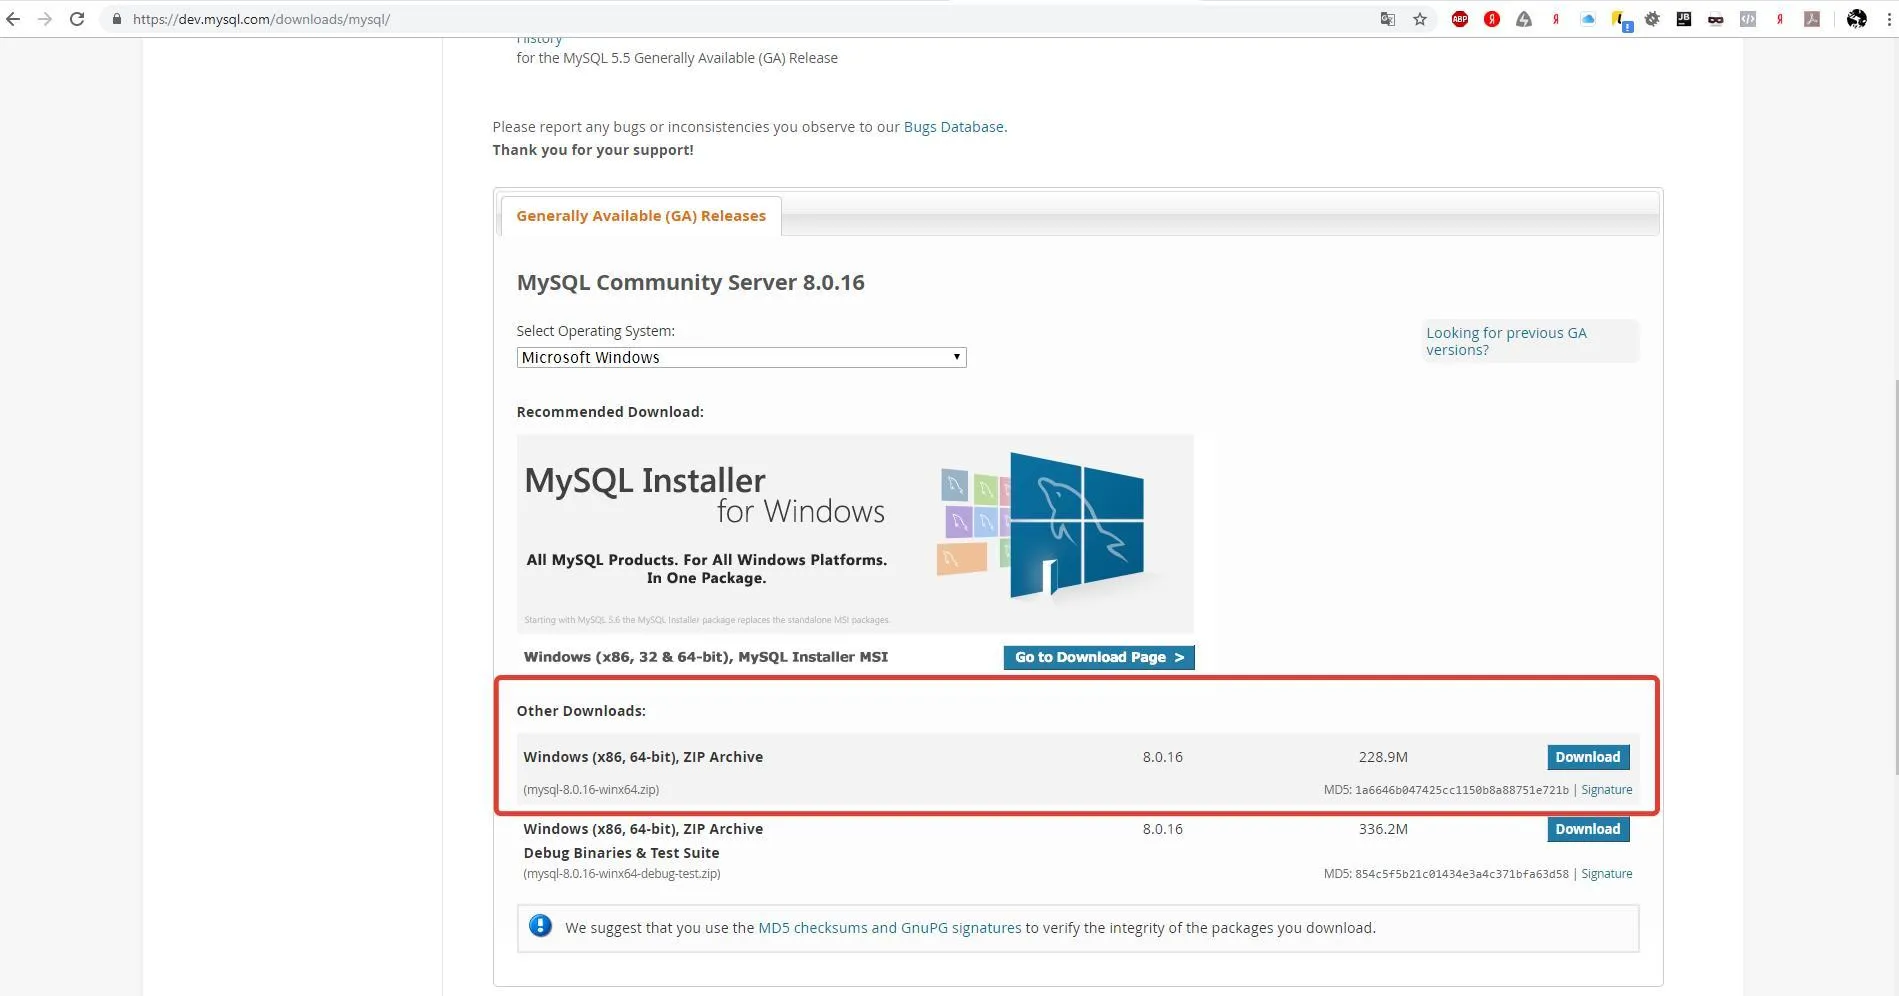Open the iCloud extension icon
Viewport: 1899px width, 996px height.
pyautogui.click(x=1588, y=19)
